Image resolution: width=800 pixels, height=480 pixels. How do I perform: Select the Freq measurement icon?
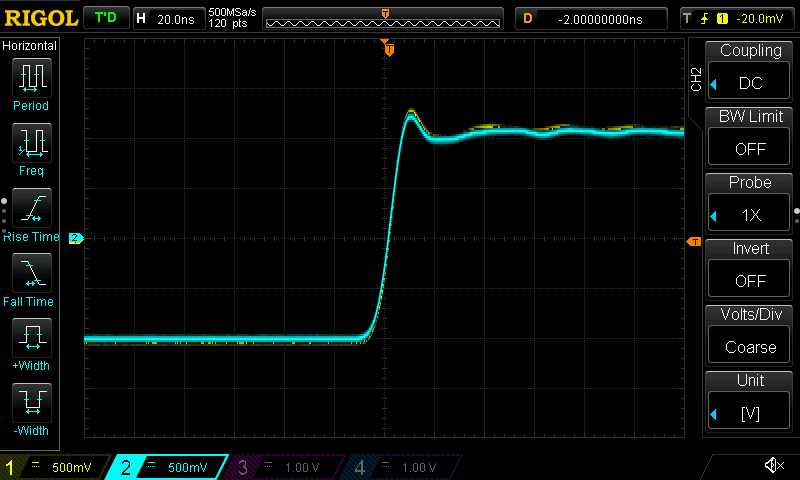pyautogui.click(x=32, y=143)
